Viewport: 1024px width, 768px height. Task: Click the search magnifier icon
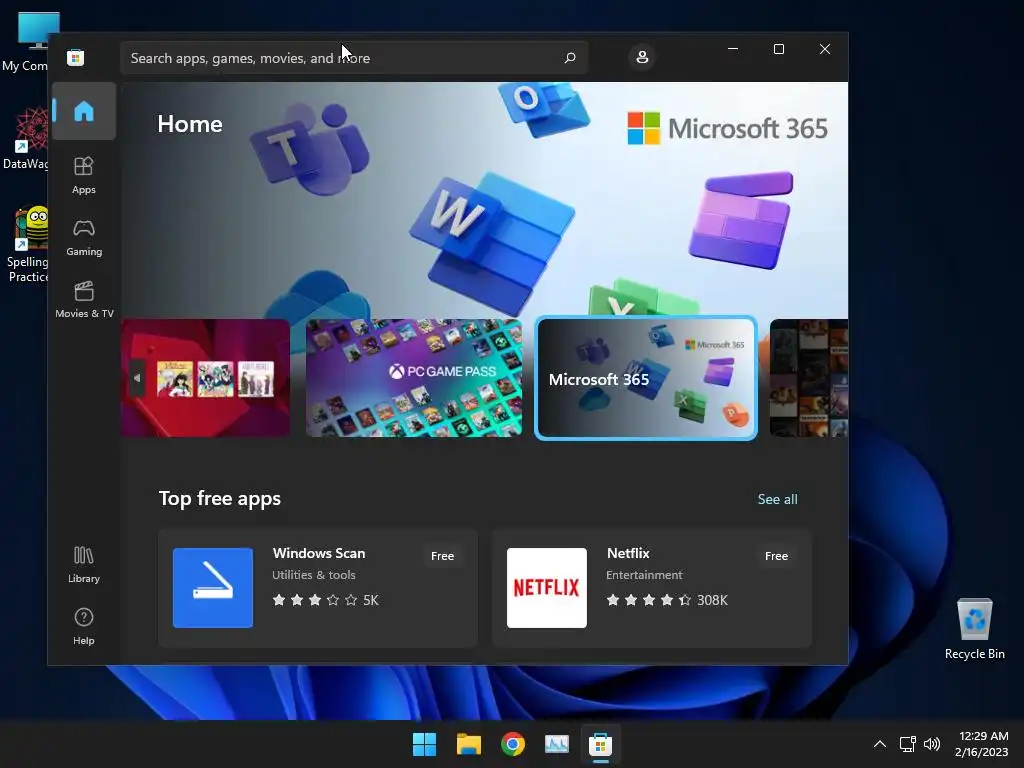pyautogui.click(x=569, y=58)
